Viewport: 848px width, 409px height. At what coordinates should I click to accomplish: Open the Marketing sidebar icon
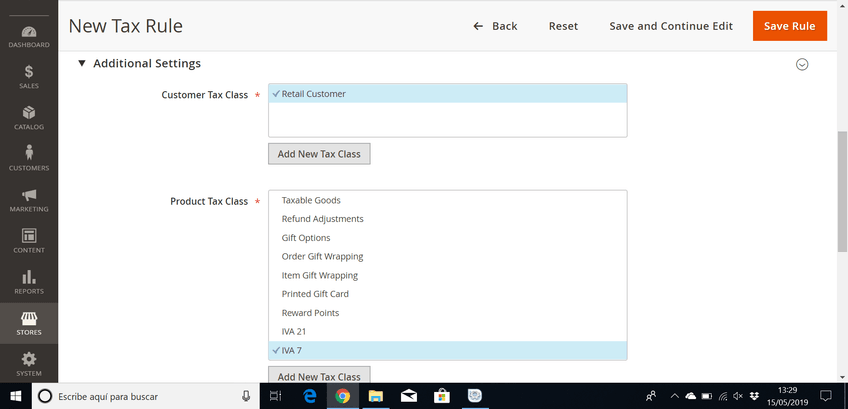(x=29, y=199)
